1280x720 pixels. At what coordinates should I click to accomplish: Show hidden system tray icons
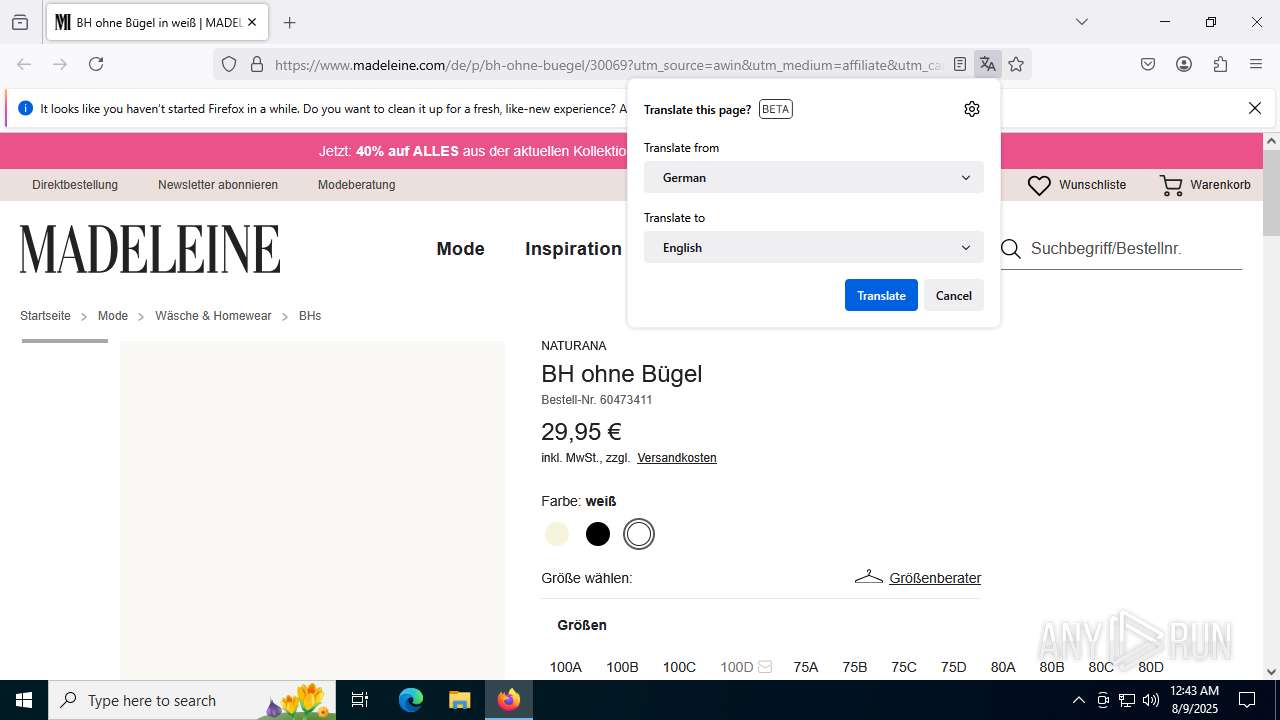pos(1078,700)
